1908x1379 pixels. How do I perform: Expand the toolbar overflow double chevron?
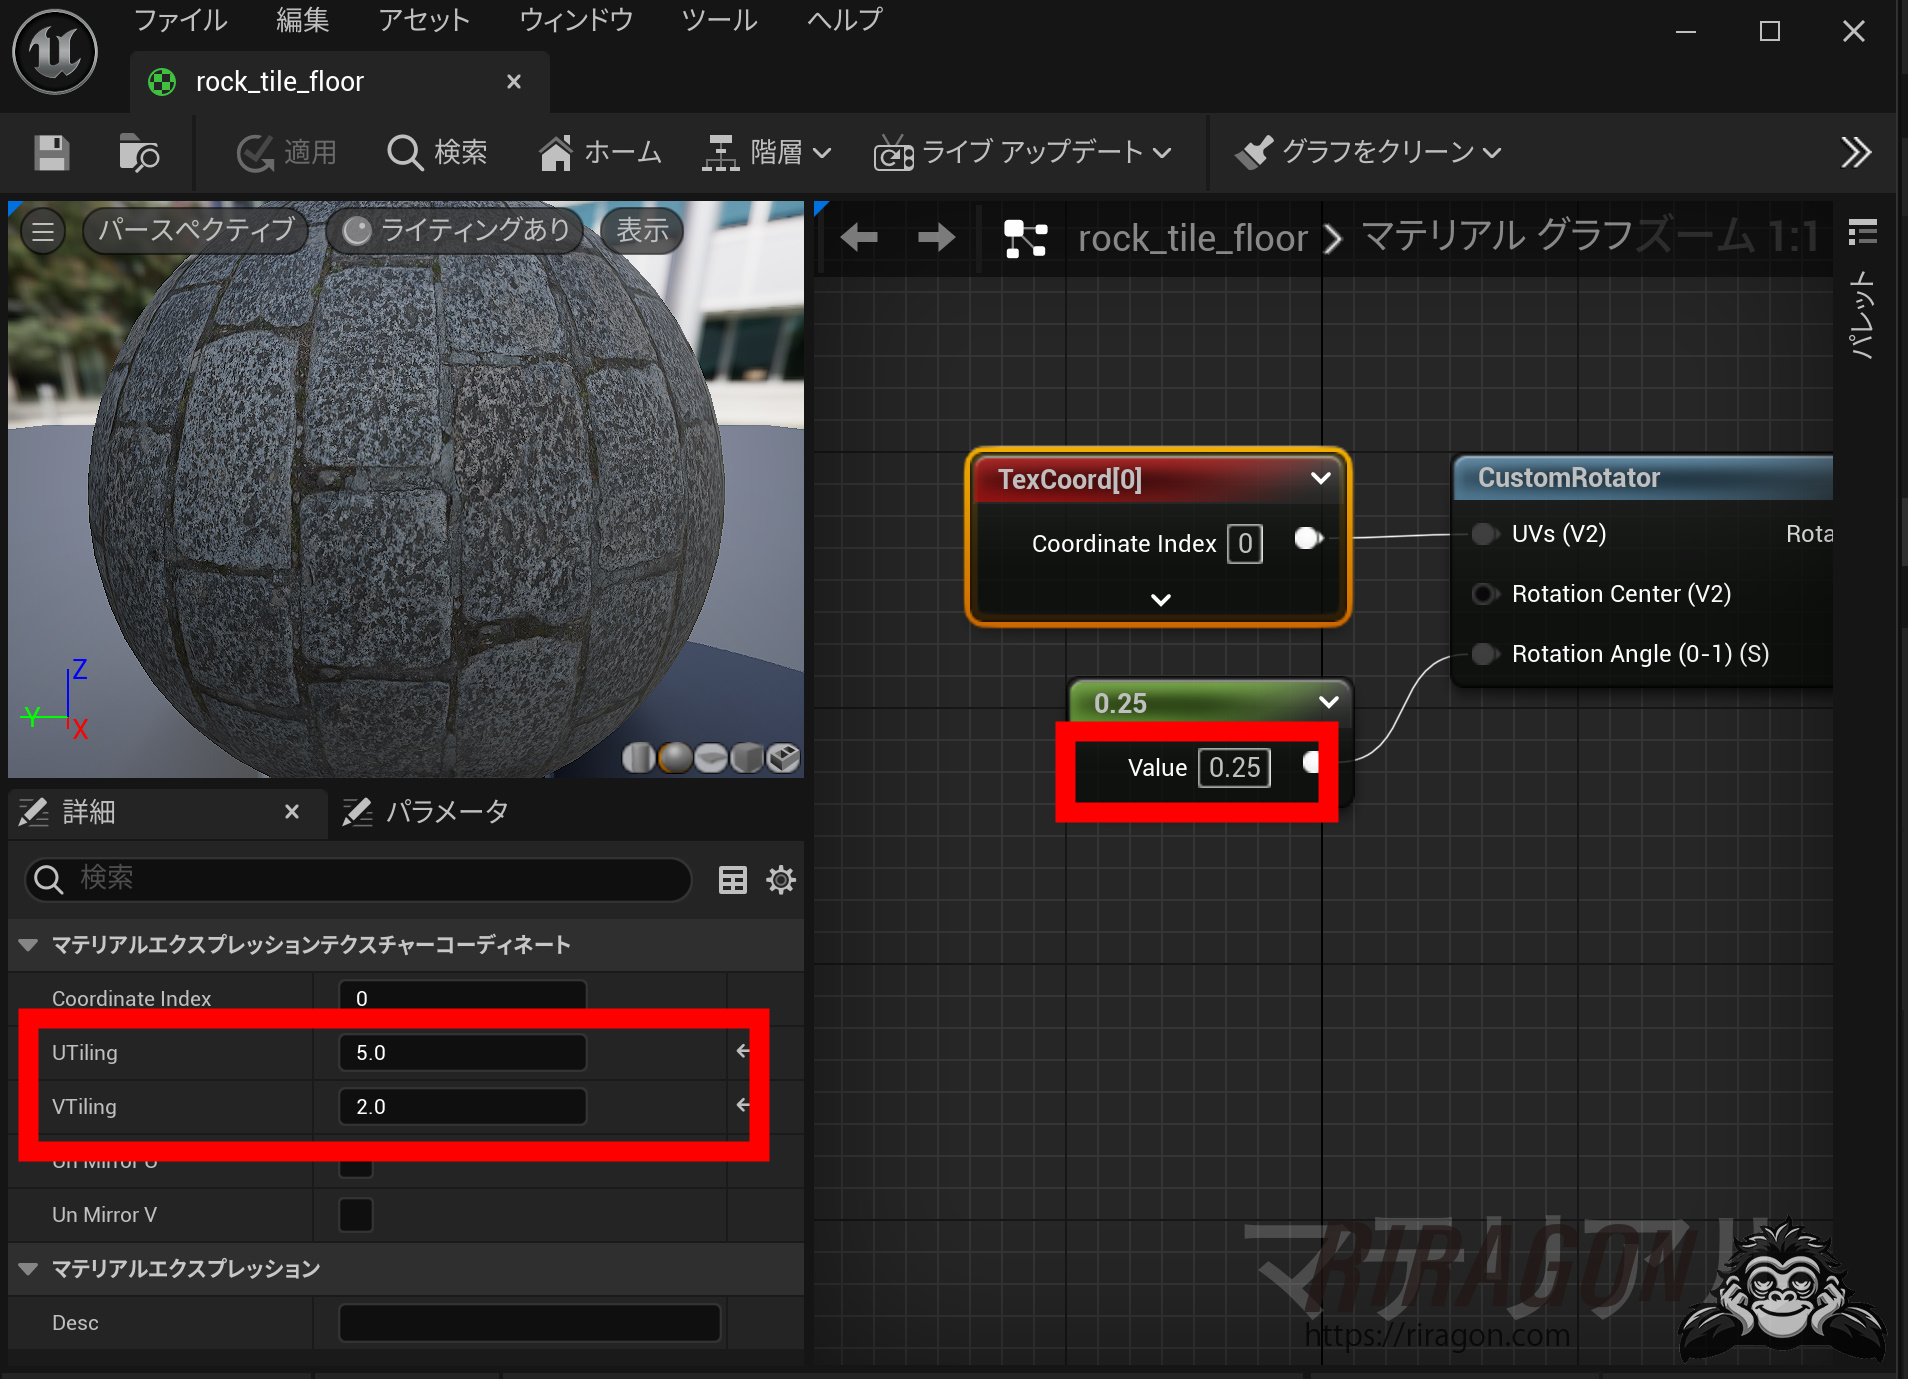(1855, 153)
